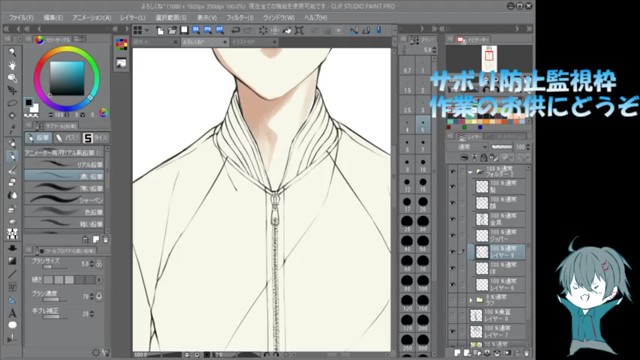
Task: Show the hidden ラフ folder
Action: point(452,300)
